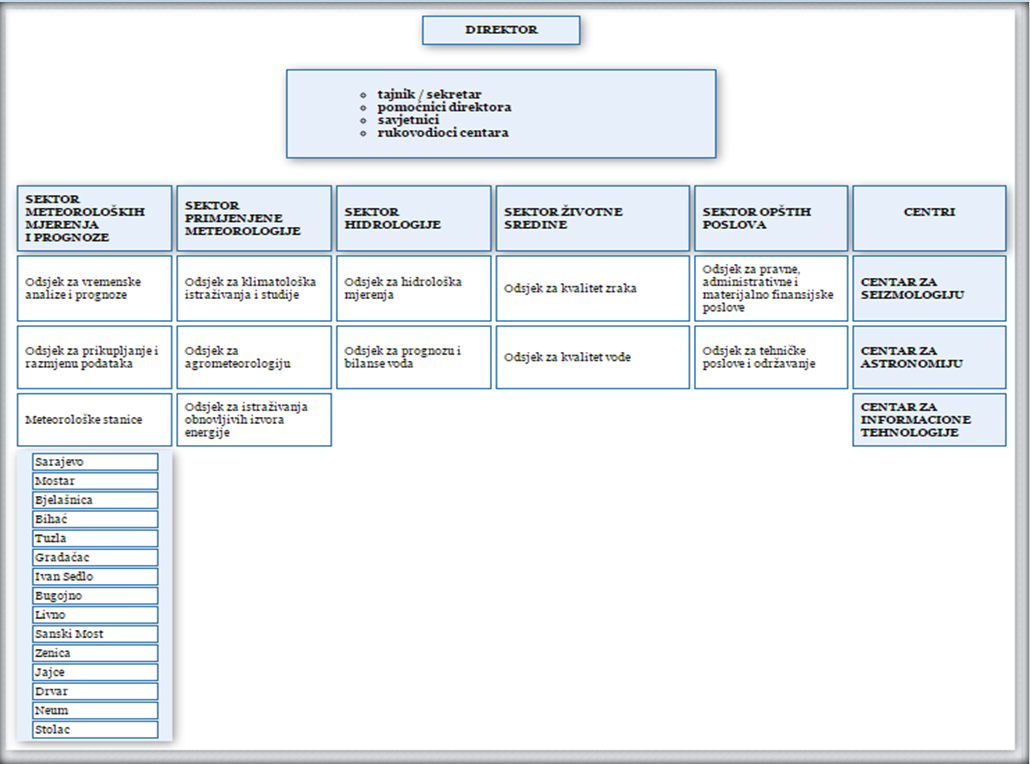Viewport: 1030px width, 764px height.
Task: Select the Sanski Most station
Action: click(x=95, y=634)
